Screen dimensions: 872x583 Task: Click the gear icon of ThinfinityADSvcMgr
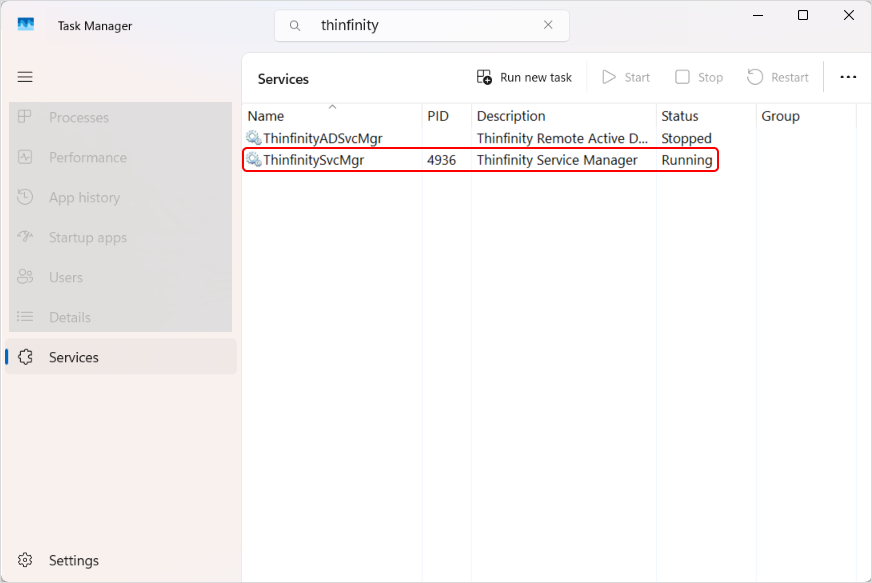pyautogui.click(x=254, y=137)
